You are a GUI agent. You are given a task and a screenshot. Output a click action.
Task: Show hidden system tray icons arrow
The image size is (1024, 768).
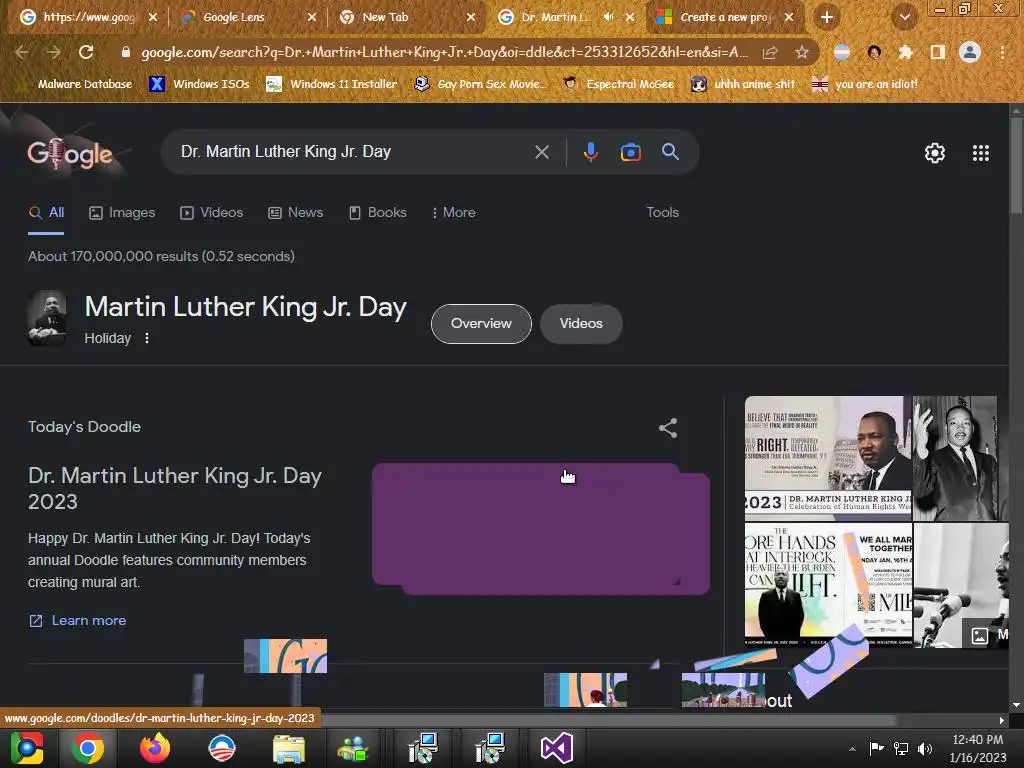[x=852, y=749]
